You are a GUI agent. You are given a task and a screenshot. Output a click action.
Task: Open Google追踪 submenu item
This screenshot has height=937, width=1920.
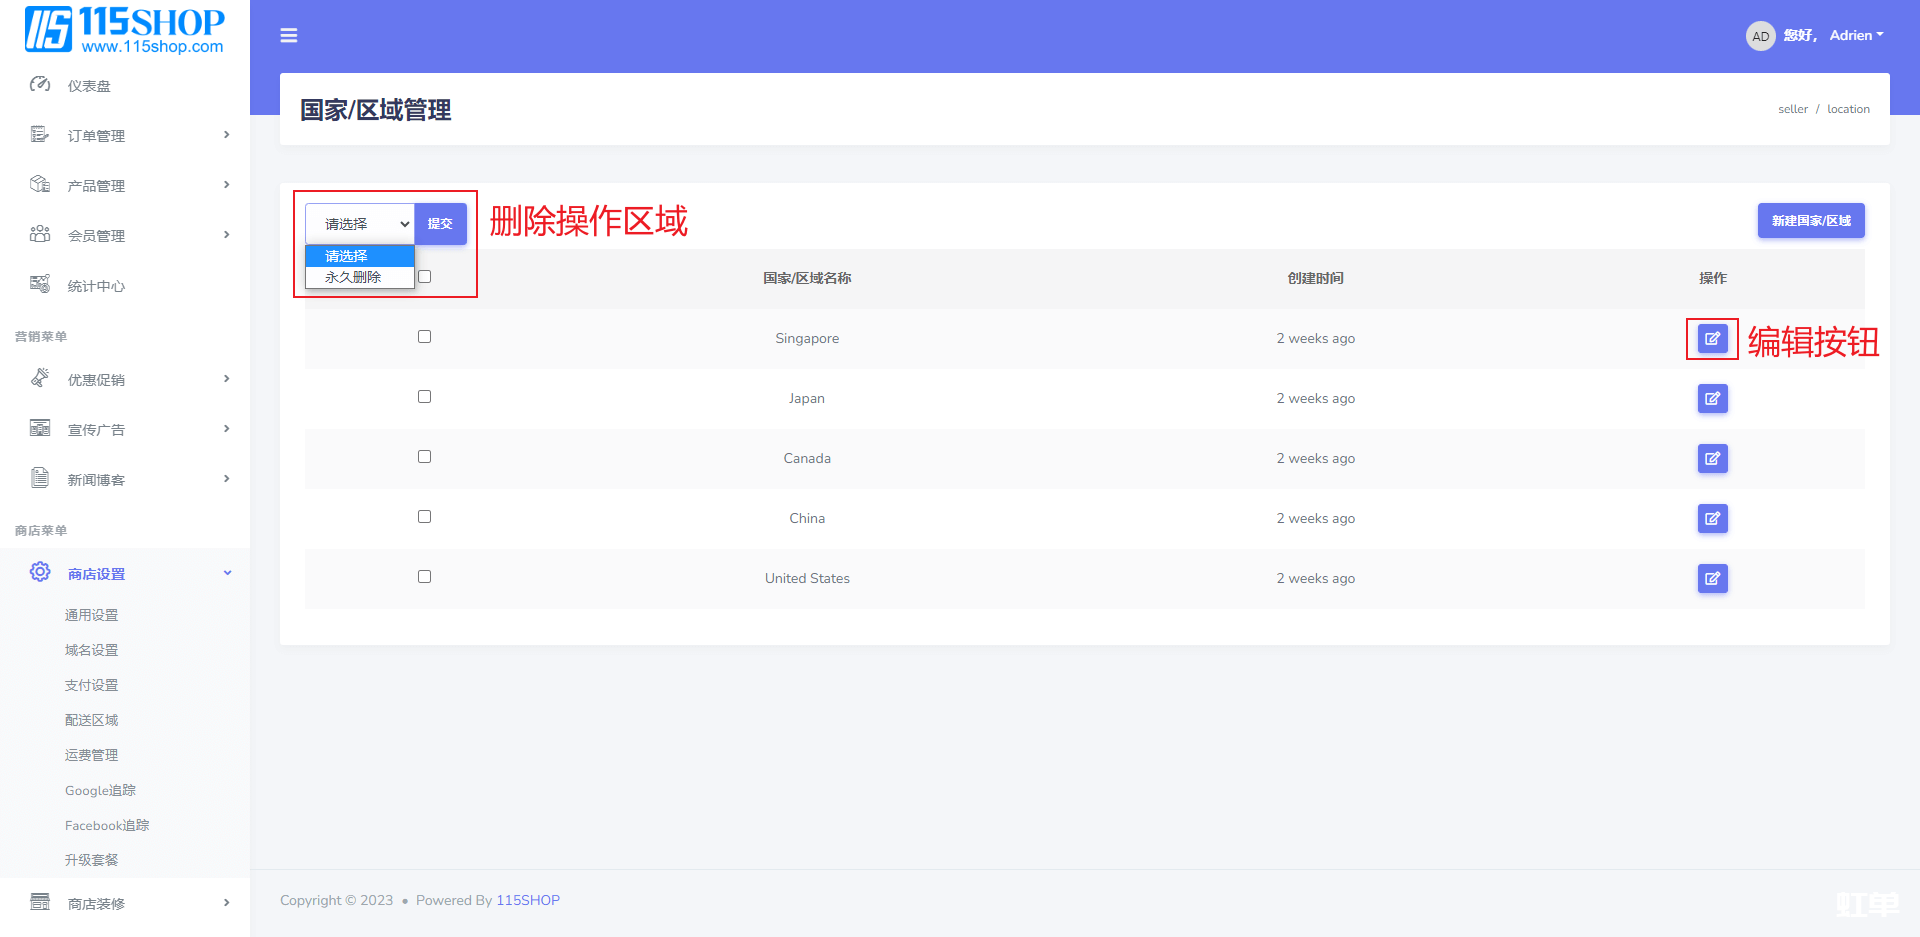coord(100,790)
